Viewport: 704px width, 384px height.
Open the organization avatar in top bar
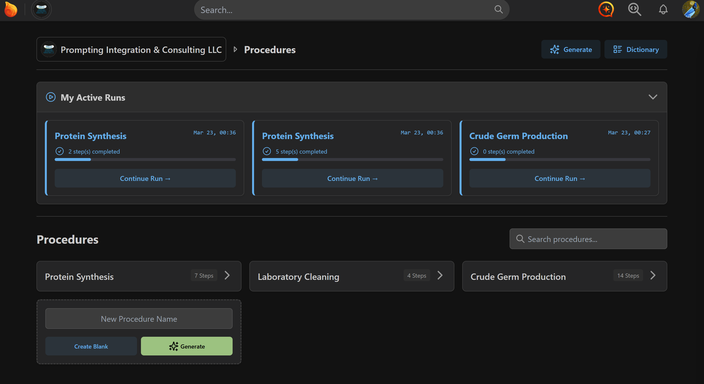click(41, 9)
